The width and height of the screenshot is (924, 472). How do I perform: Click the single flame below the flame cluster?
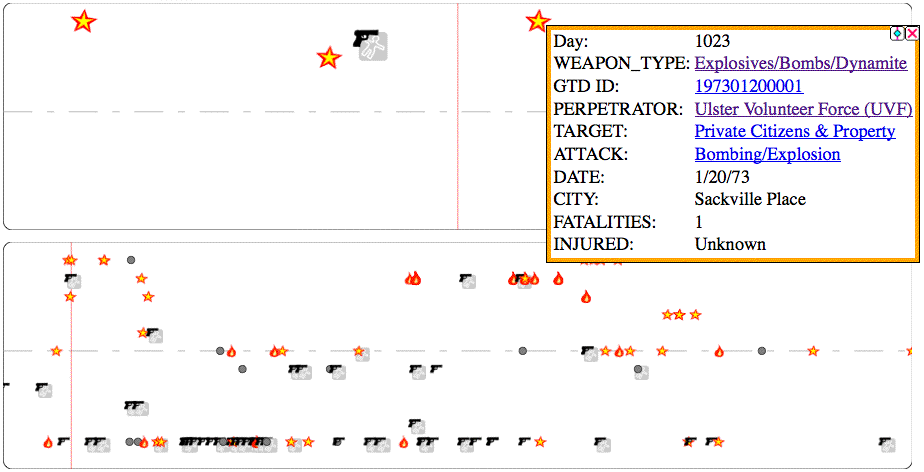(586, 296)
